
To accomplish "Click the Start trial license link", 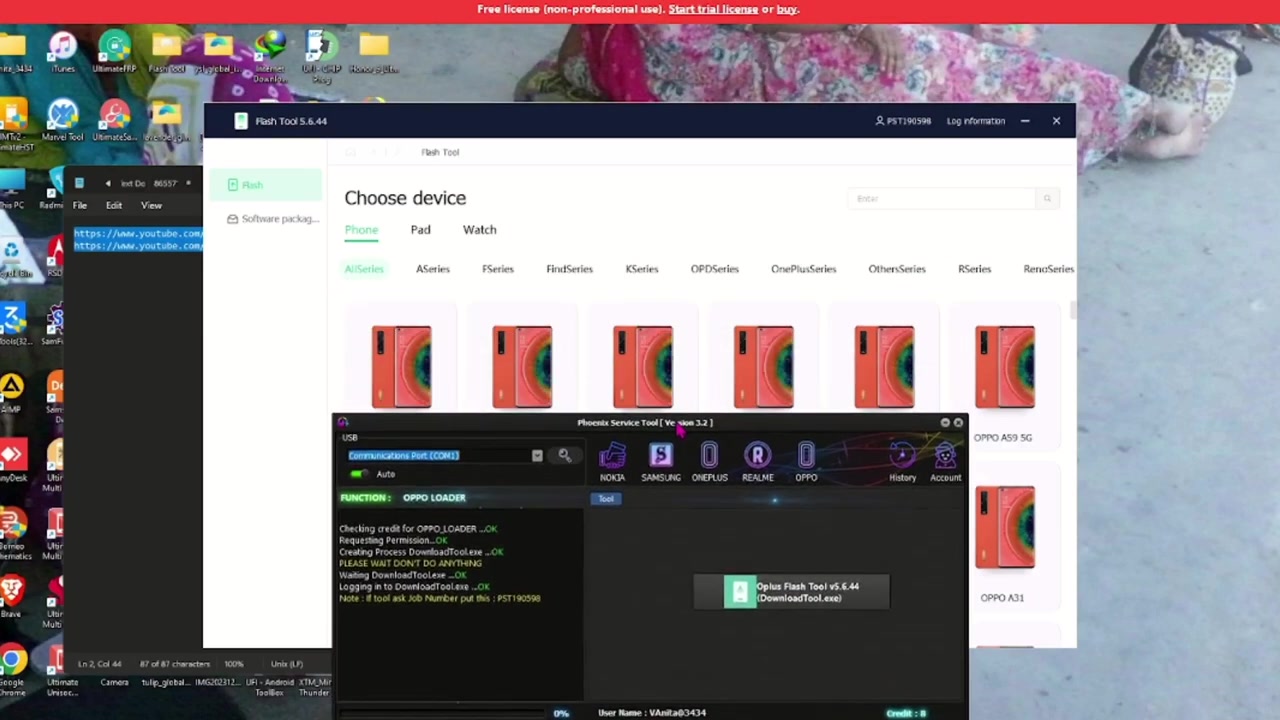I will pyautogui.click(x=713, y=9).
